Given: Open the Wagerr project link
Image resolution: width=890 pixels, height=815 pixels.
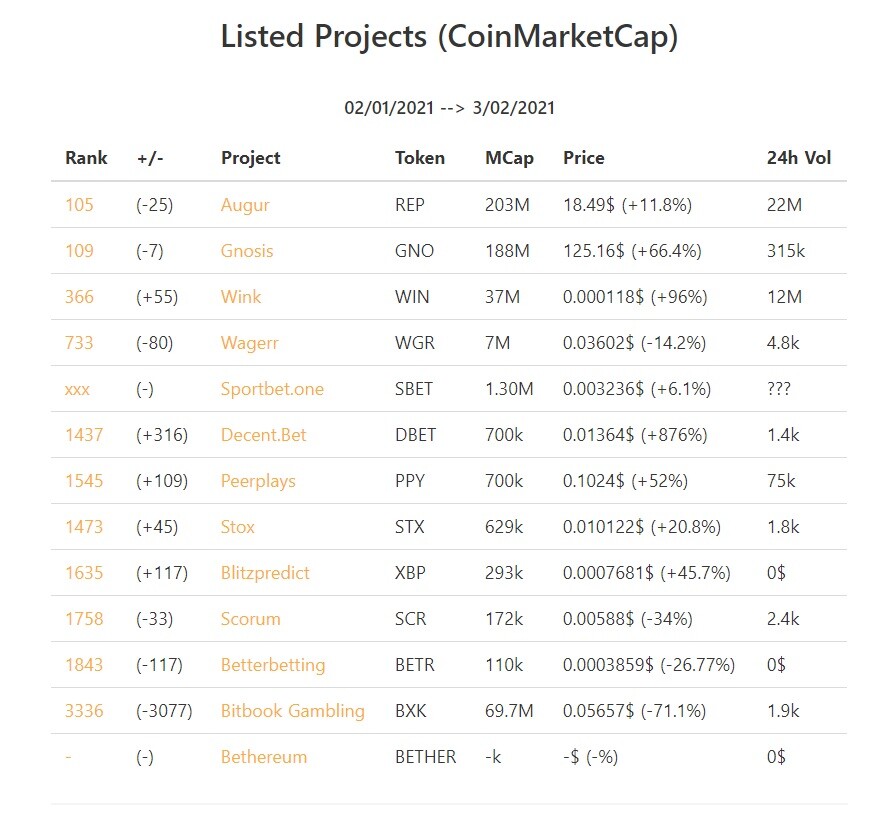Looking at the screenshot, I should pos(249,343).
